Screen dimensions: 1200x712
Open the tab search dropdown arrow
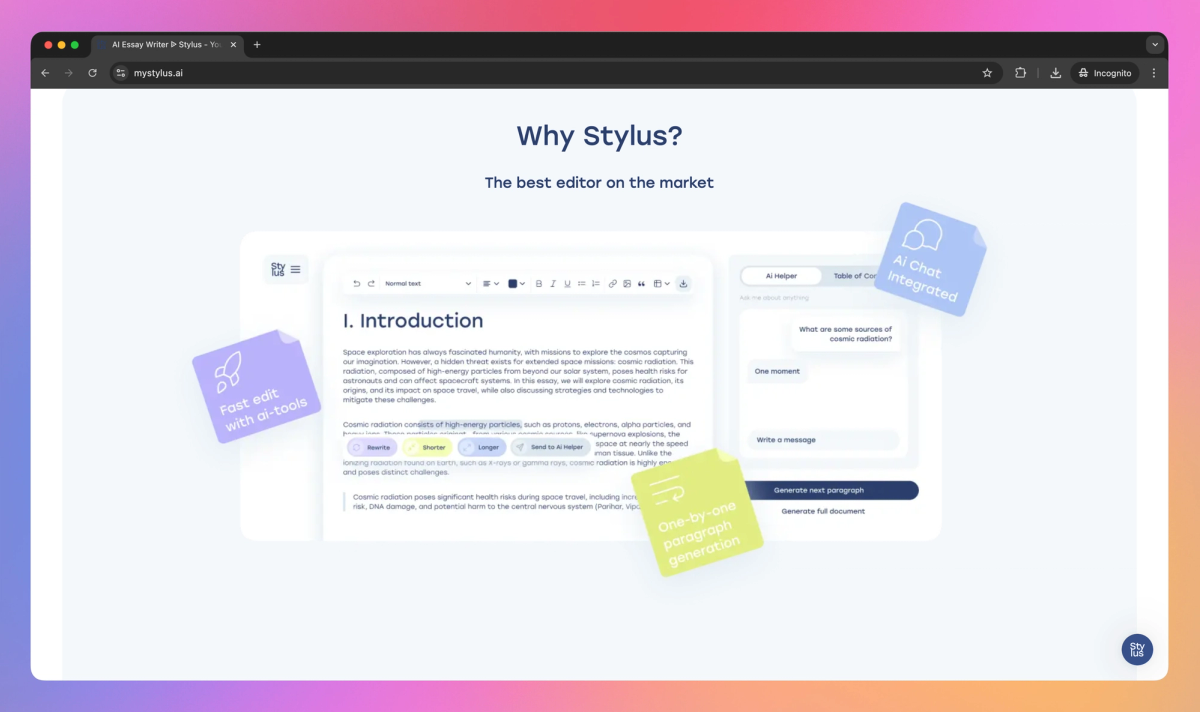click(x=1155, y=45)
